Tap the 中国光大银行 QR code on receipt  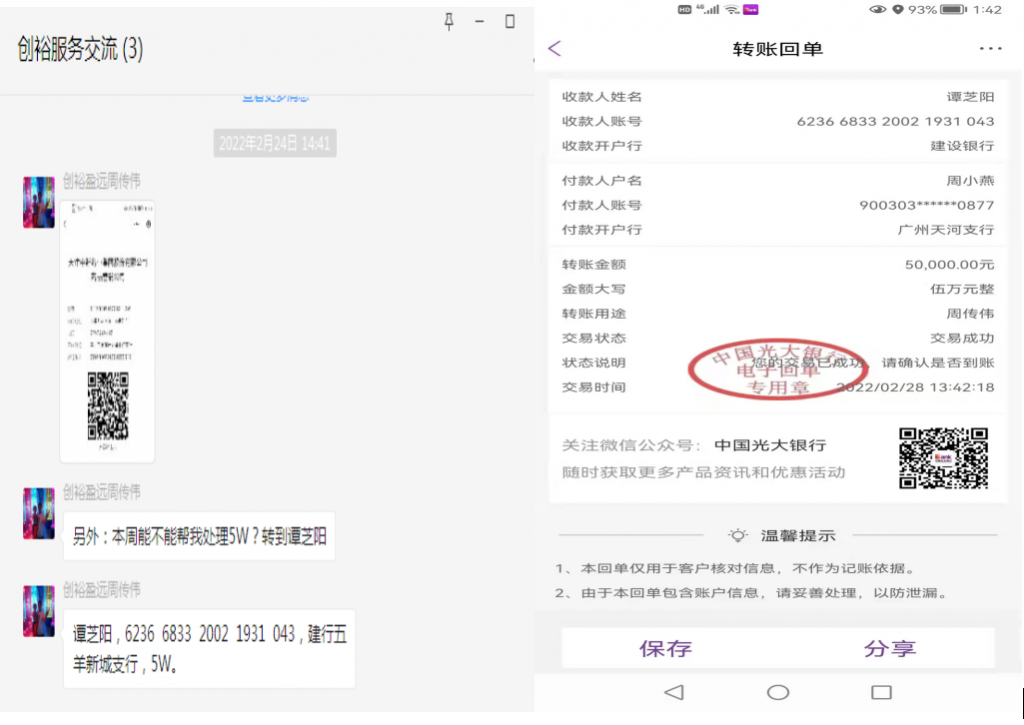[x=944, y=458]
